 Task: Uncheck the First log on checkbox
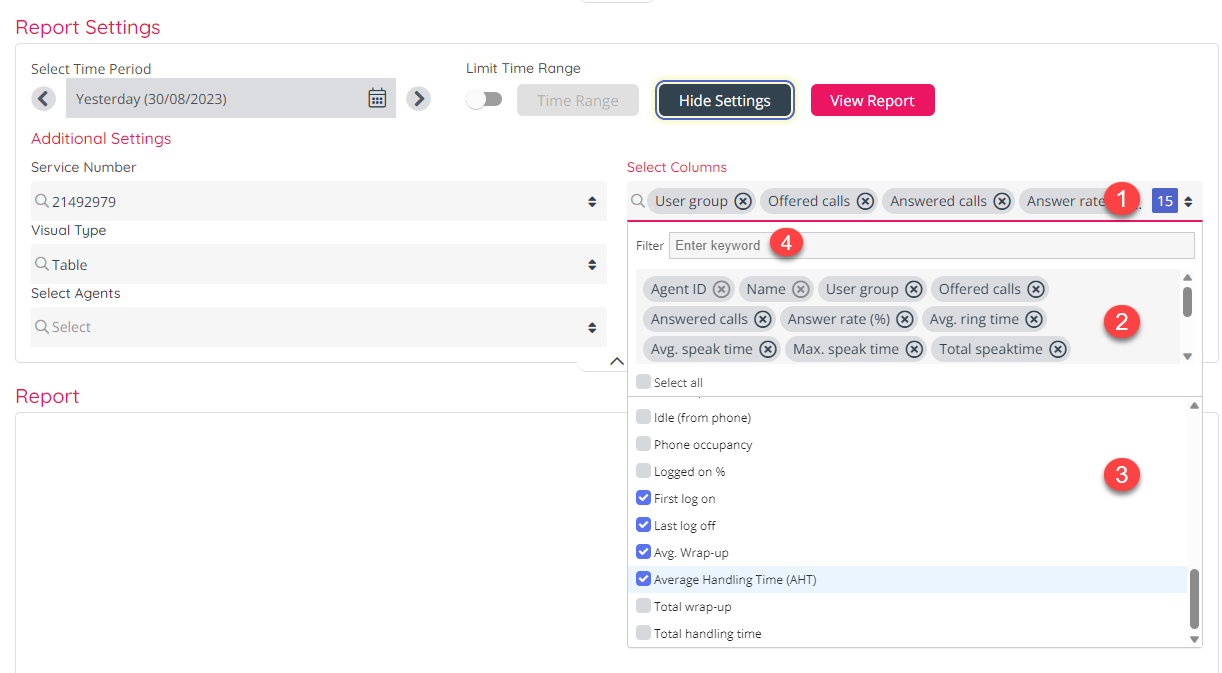click(643, 498)
